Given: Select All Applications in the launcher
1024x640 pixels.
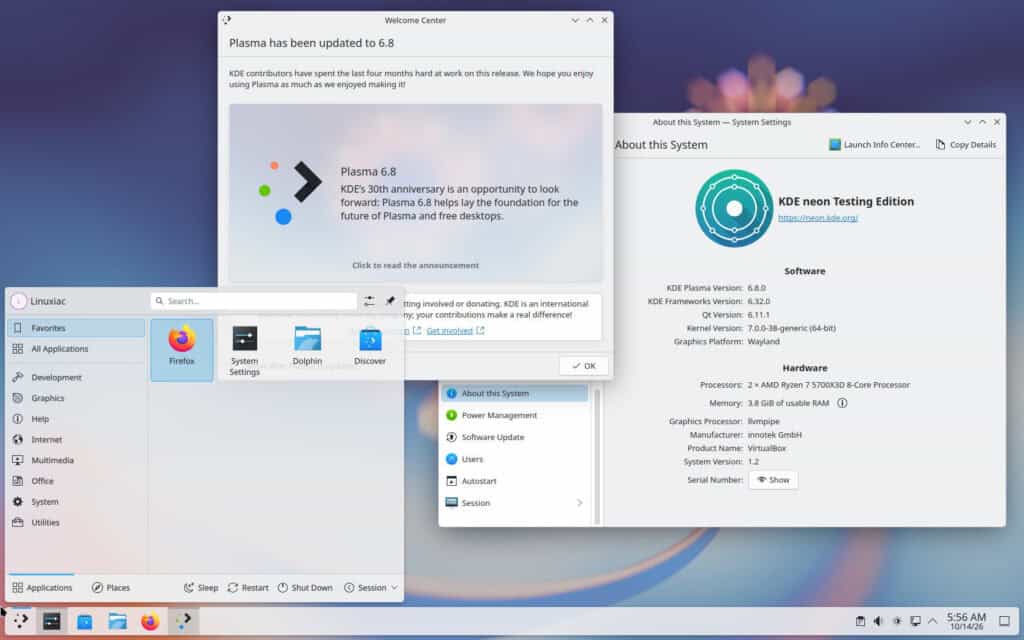Looking at the screenshot, I should (76, 349).
